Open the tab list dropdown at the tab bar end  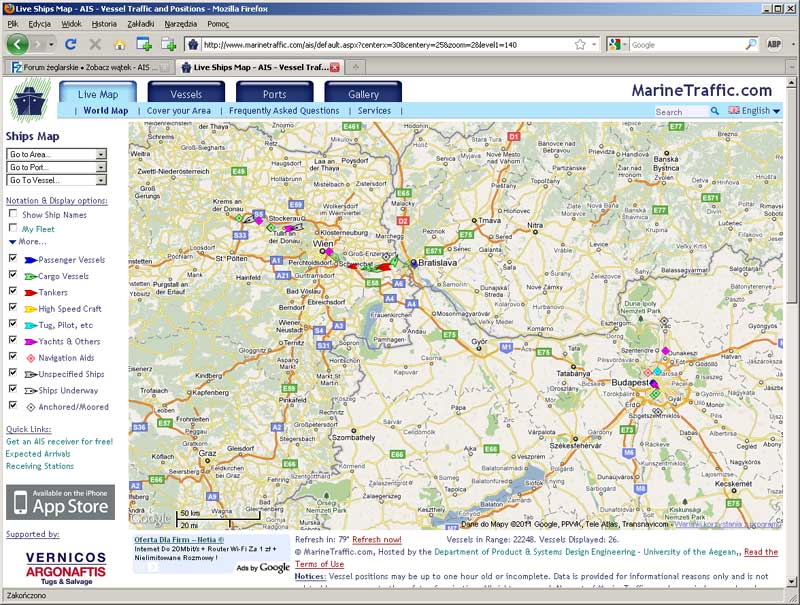tap(792, 67)
